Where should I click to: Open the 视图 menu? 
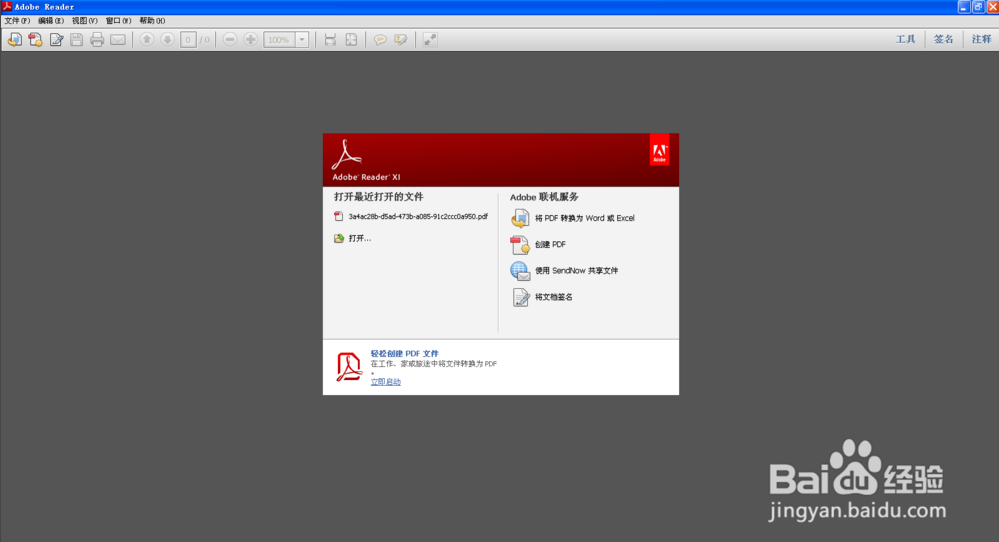pos(84,20)
